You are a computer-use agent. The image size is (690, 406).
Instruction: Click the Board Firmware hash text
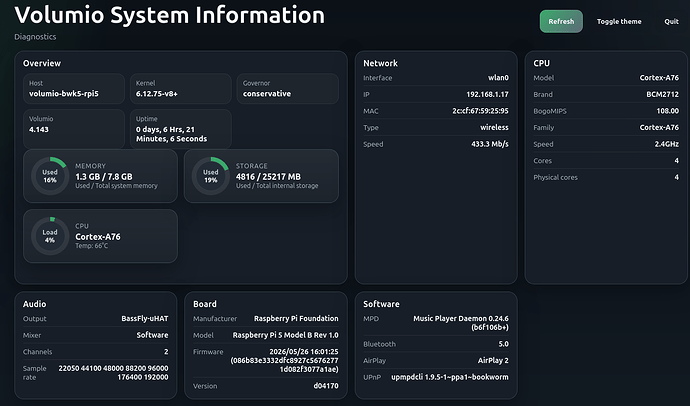284,365
